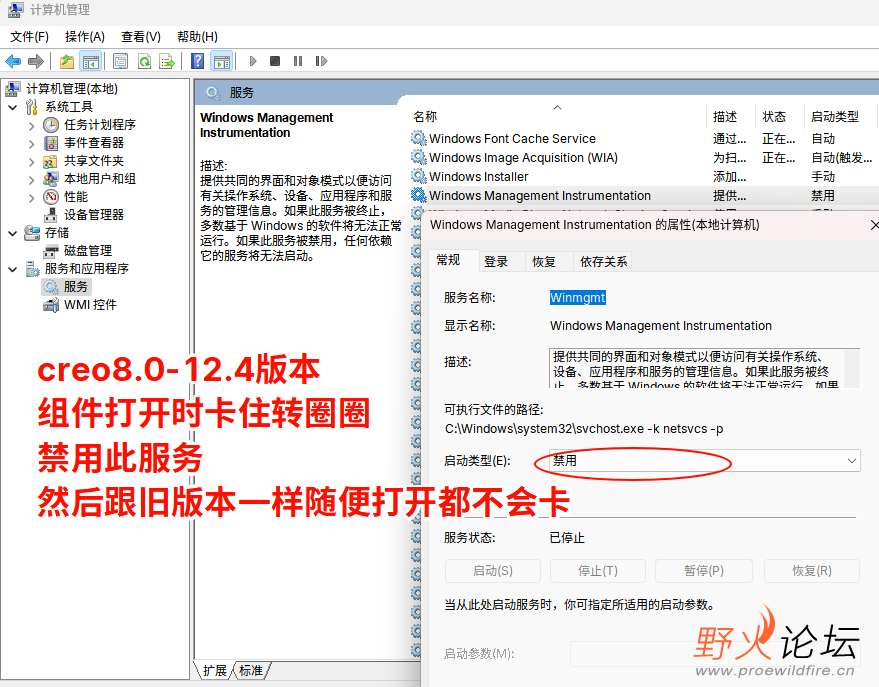Screen dimensions: 879x687
Task: Toggle the console tree pane icon
Action: click(x=93, y=61)
